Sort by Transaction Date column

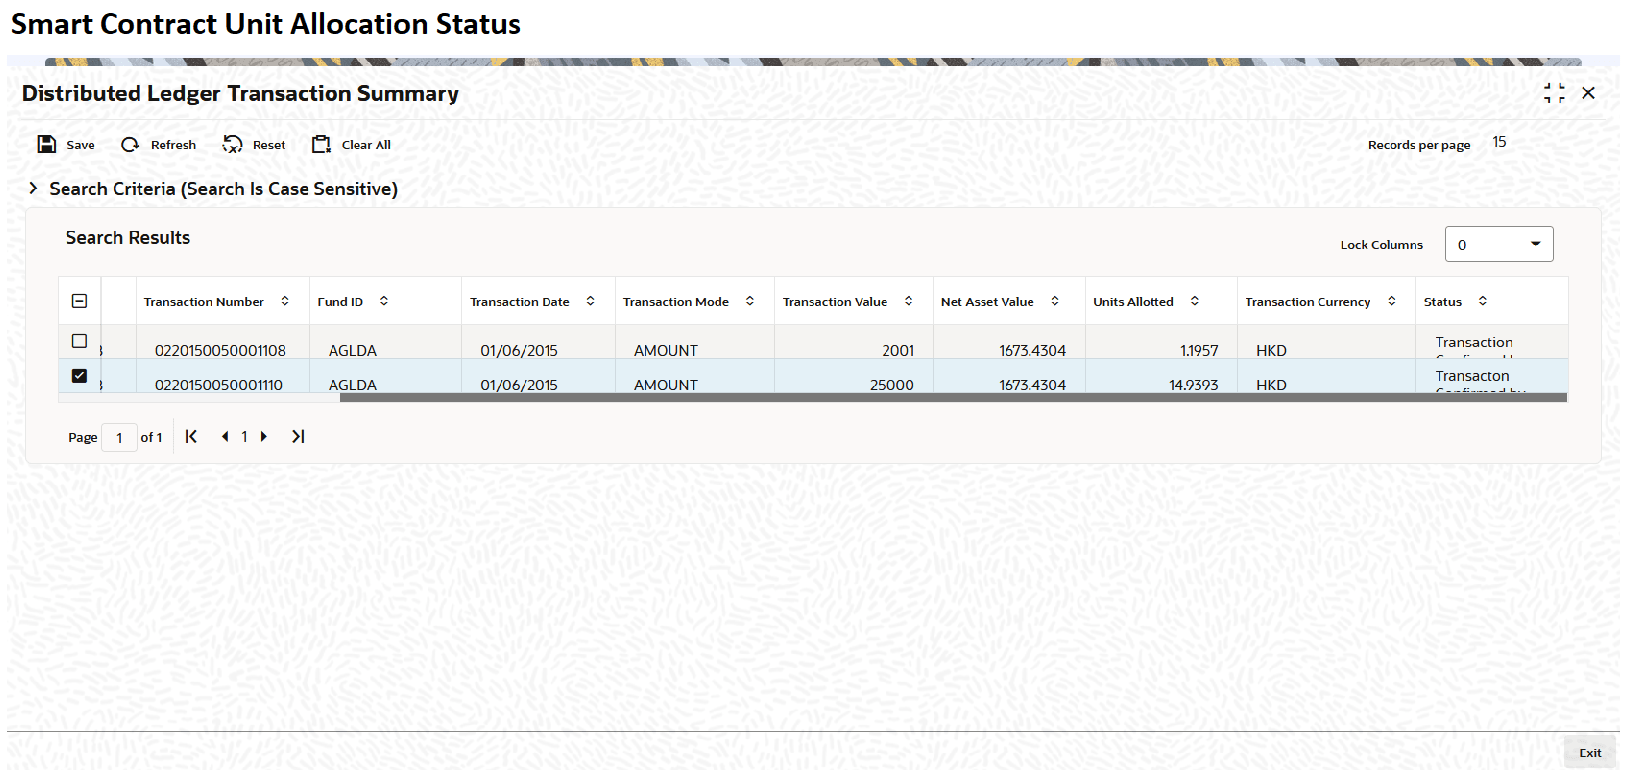tap(591, 301)
